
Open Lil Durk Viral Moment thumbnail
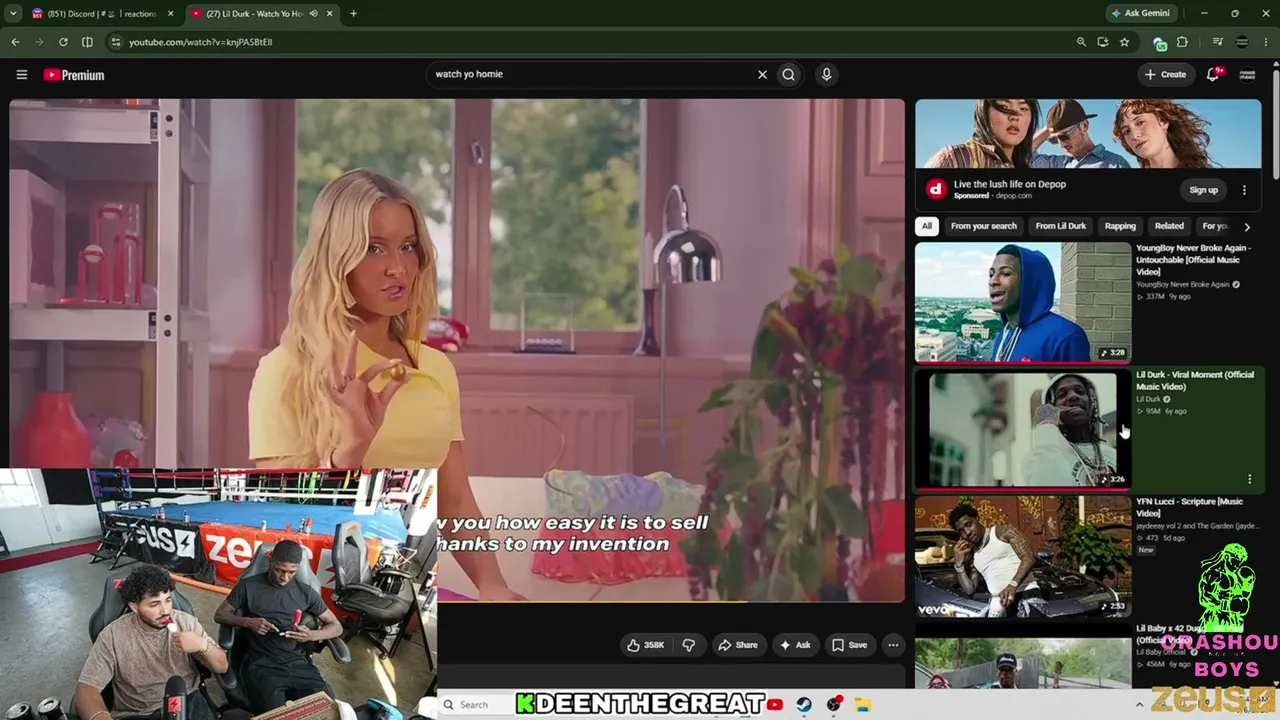pyautogui.click(x=1022, y=429)
